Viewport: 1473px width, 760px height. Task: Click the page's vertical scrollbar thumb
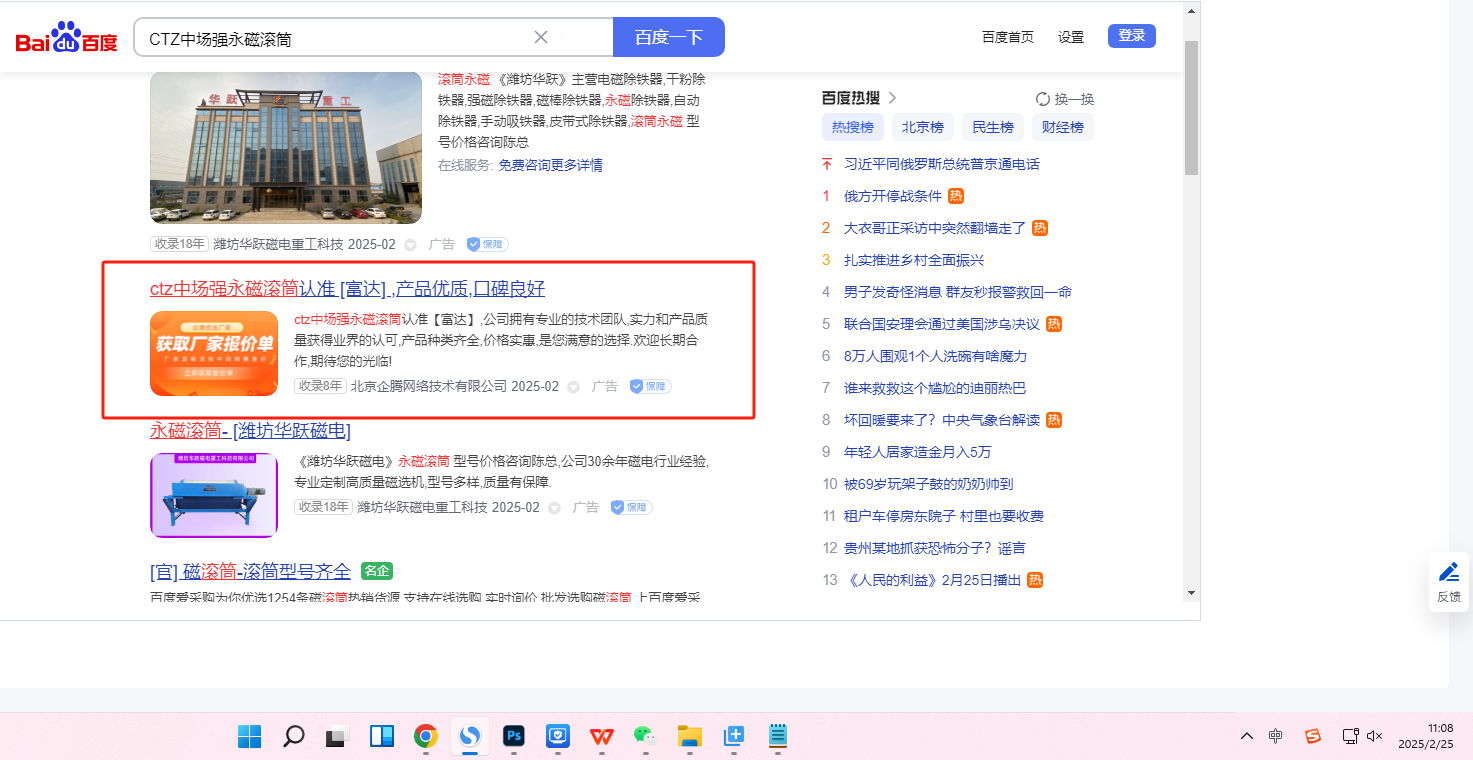[x=1190, y=107]
